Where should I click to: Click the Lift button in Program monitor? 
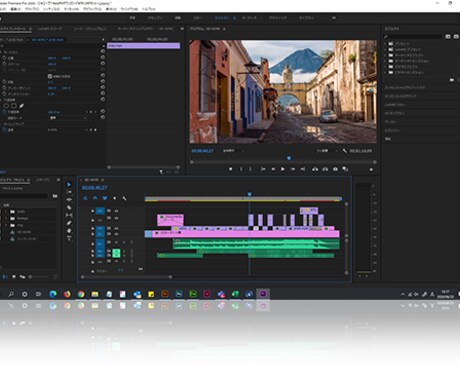click(x=315, y=169)
